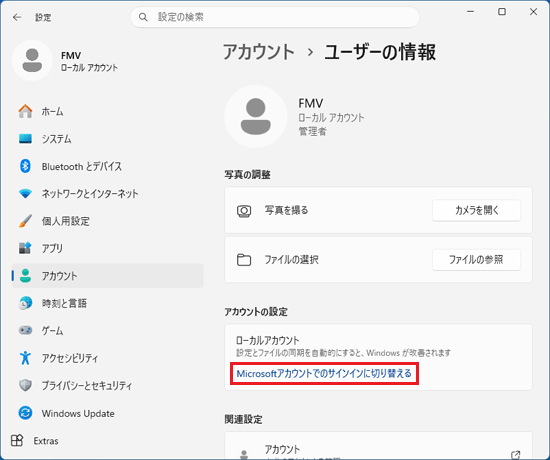550x460 pixels.
Task: Click the プライバシーとセキュリティ shield icon
Action: 25,385
